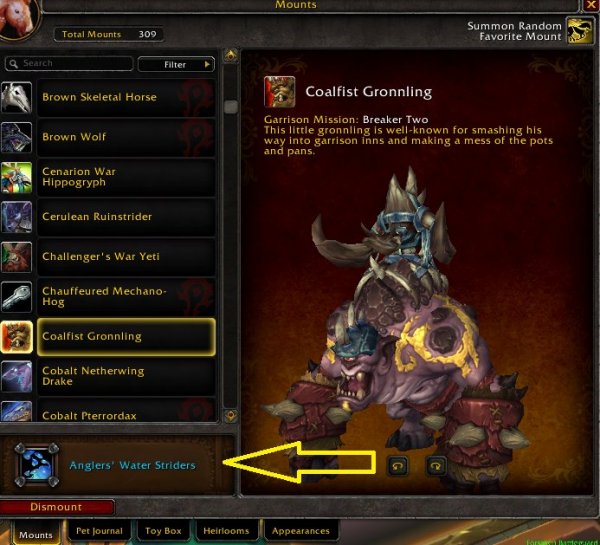600x545 pixels.
Task: Click the mount Search field
Action: [x=69, y=64]
